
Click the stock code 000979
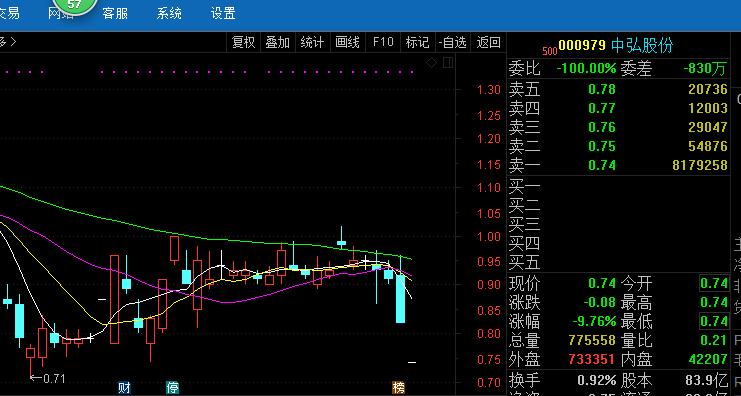[x=582, y=45]
